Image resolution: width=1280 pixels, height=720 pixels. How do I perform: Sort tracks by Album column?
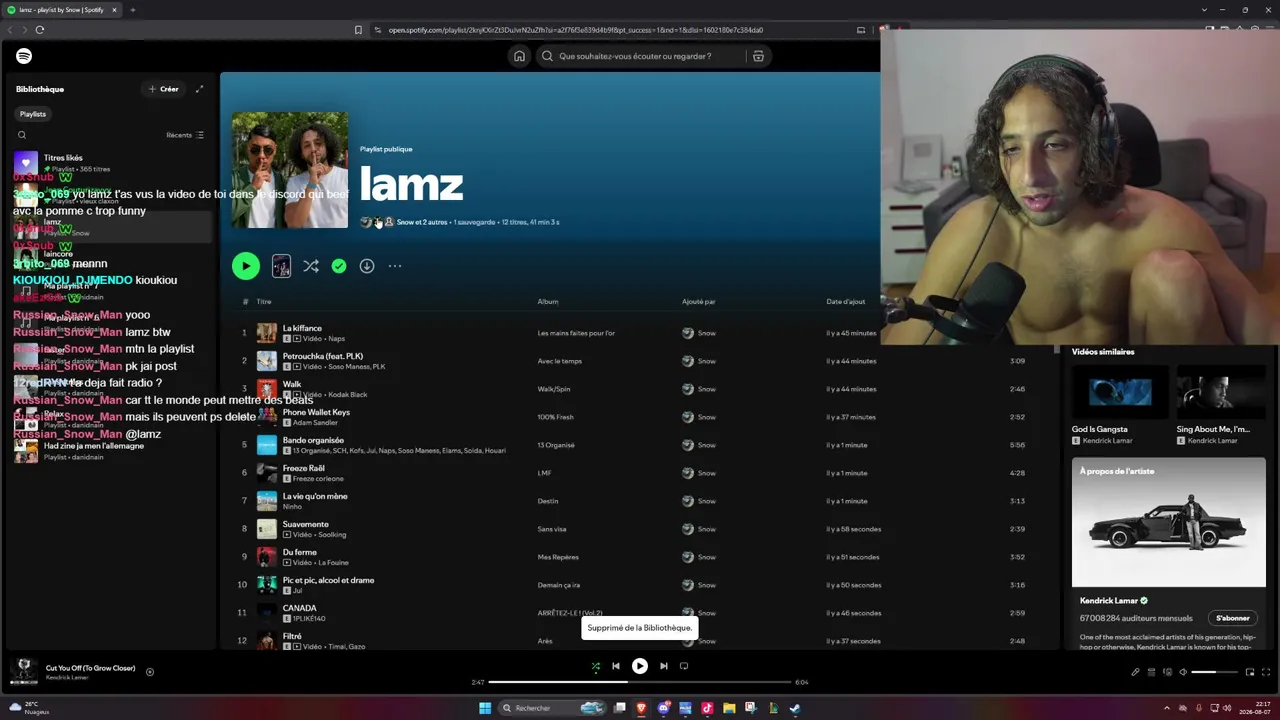pyautogui.click(x=548, y=301)
